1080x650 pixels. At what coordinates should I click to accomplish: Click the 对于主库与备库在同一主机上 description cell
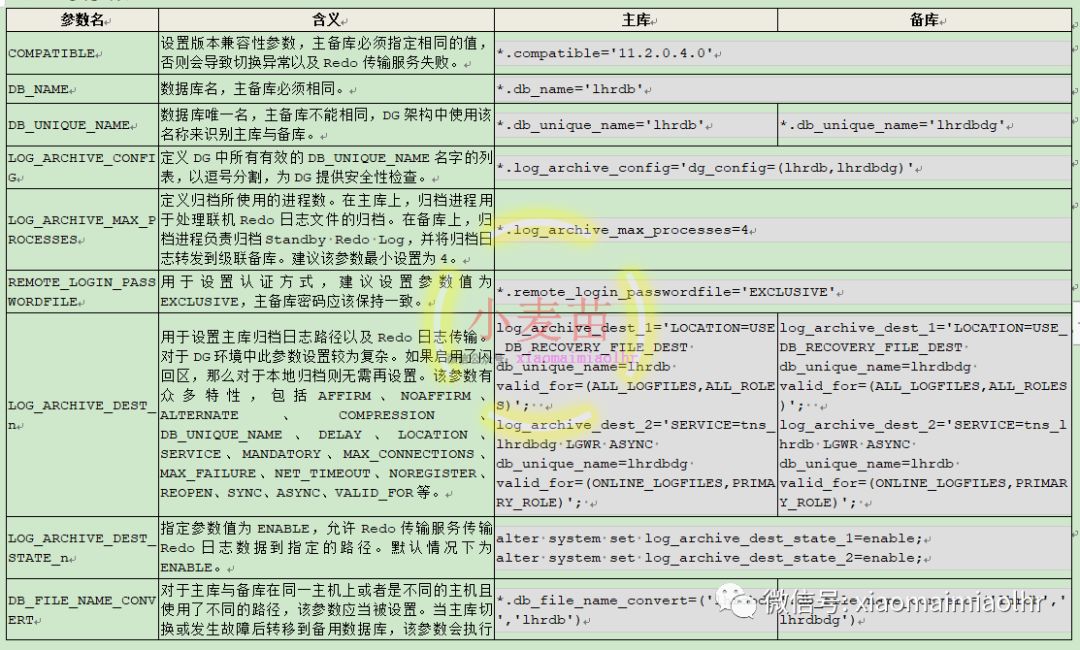click(326, 610)
